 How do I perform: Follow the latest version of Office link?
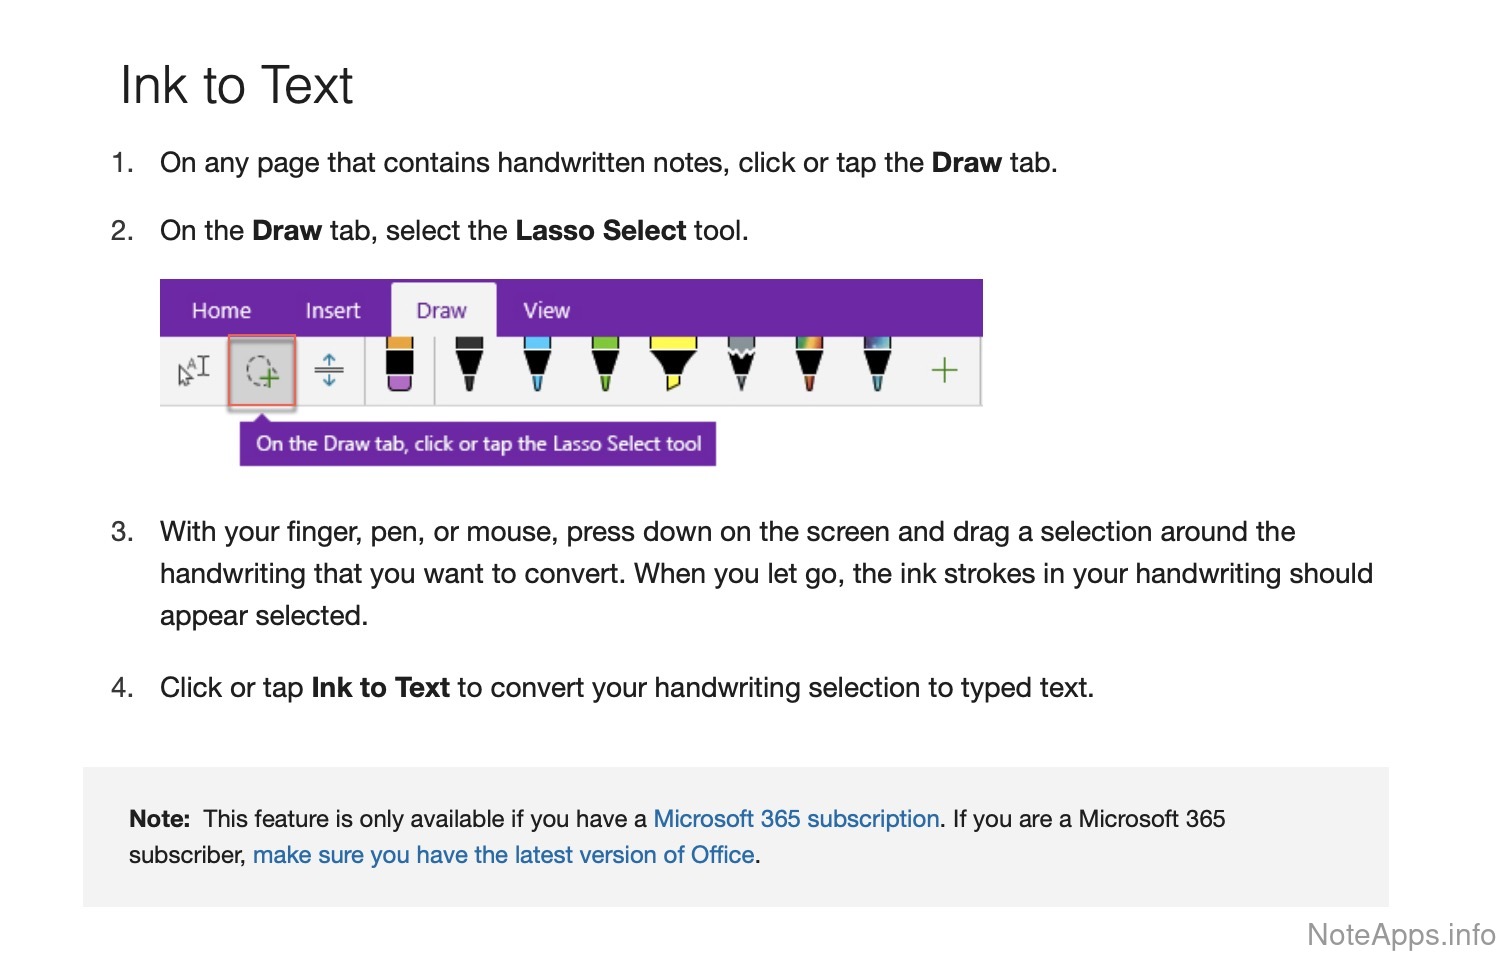tap(503, 855)
